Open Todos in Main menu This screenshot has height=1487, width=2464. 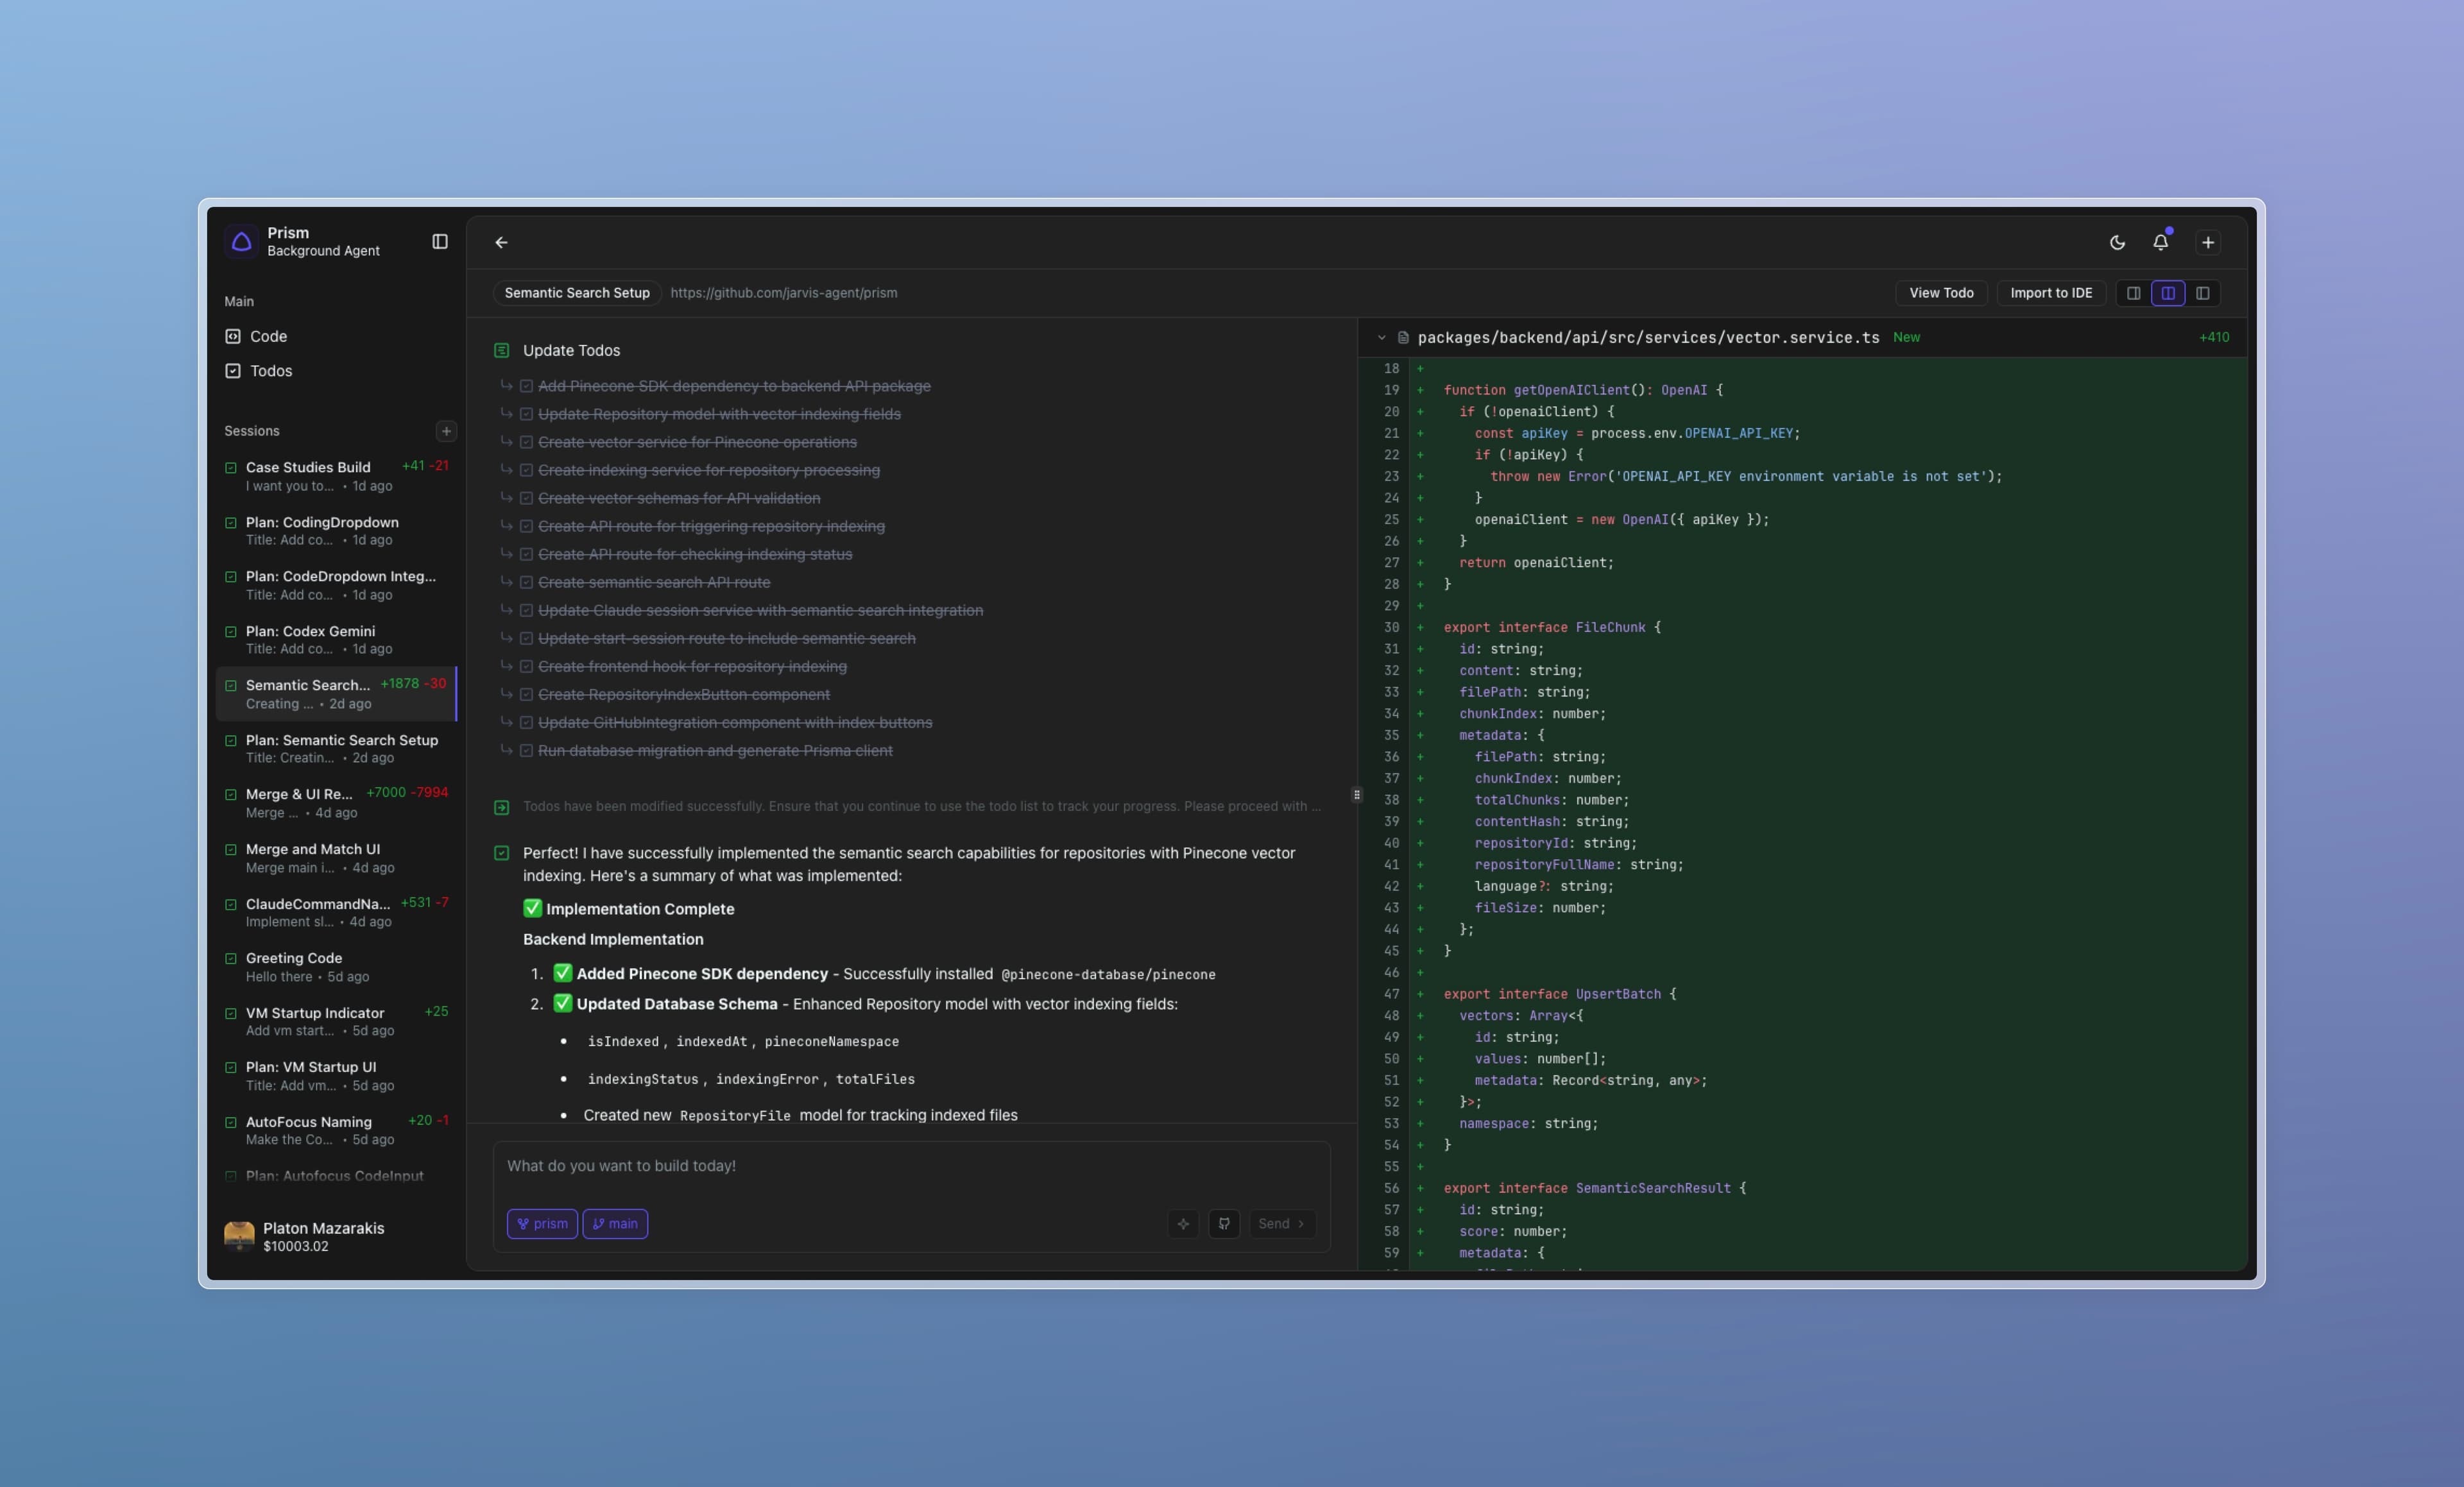pos(270,371)
